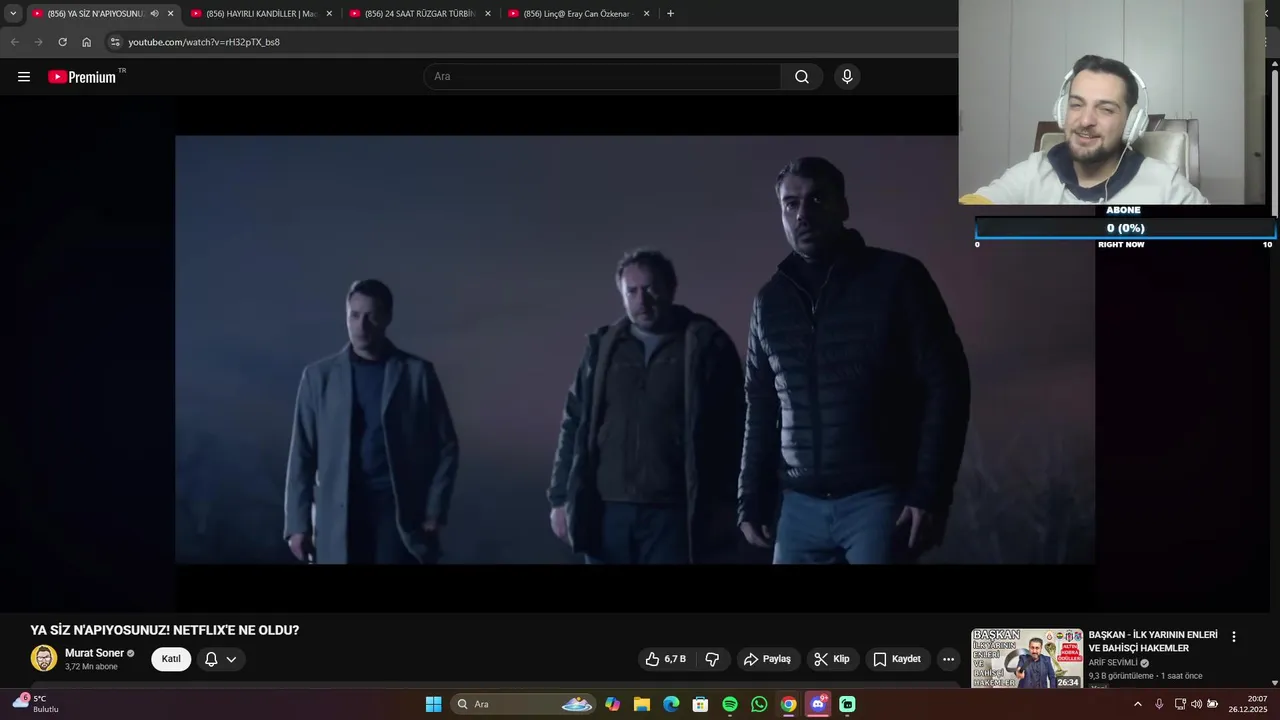
Task: Open network settings tray icon
Action: pos(1180,704)
